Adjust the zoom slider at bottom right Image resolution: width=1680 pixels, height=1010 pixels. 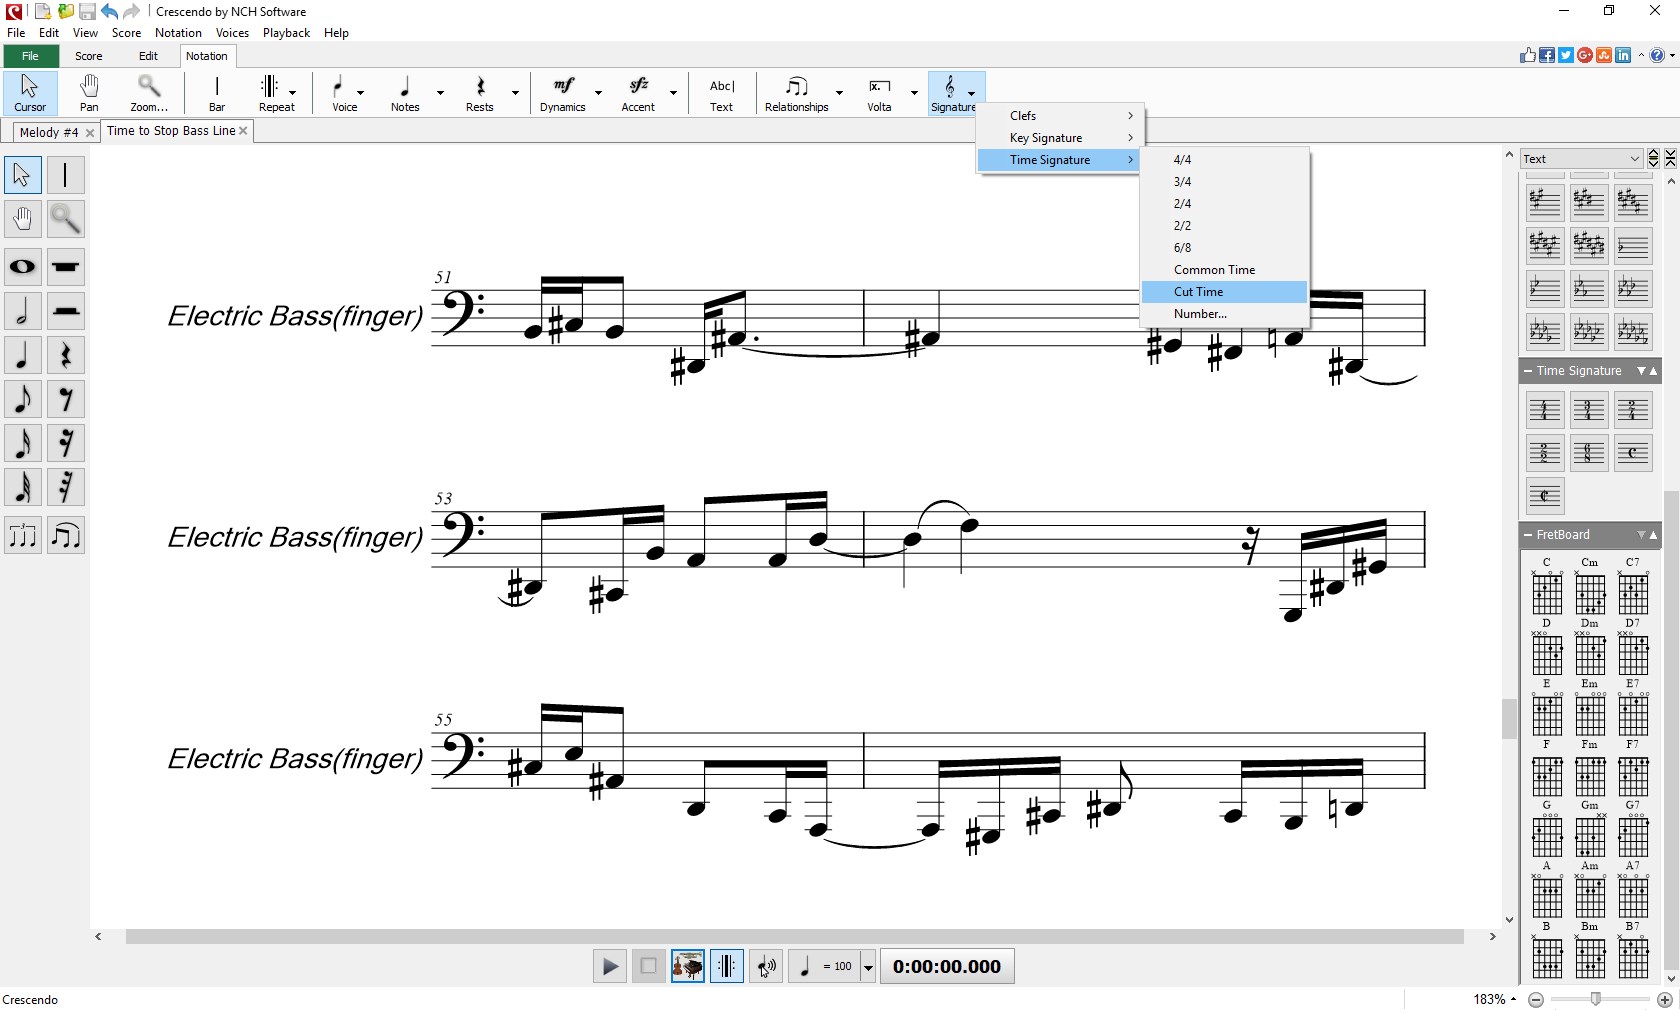(1597, 999)
